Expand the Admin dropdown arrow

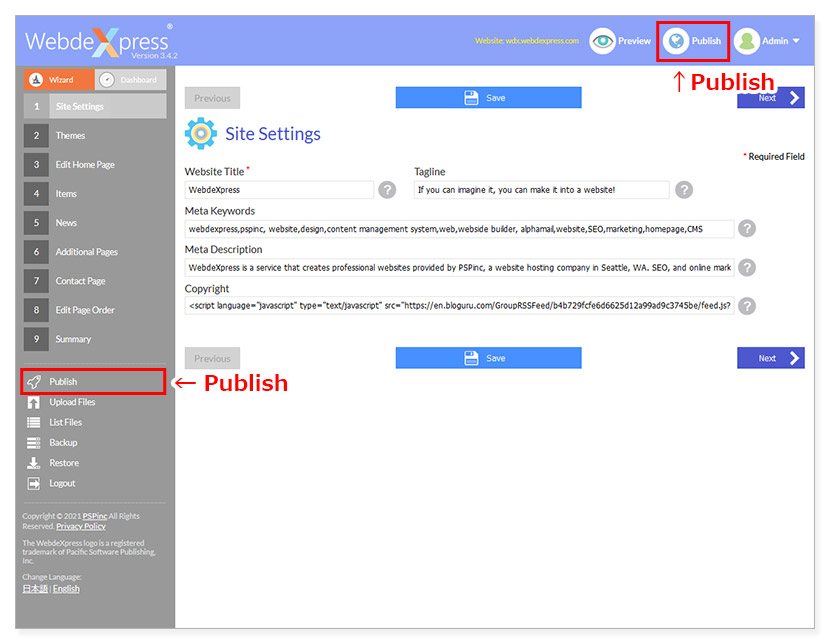796,41
